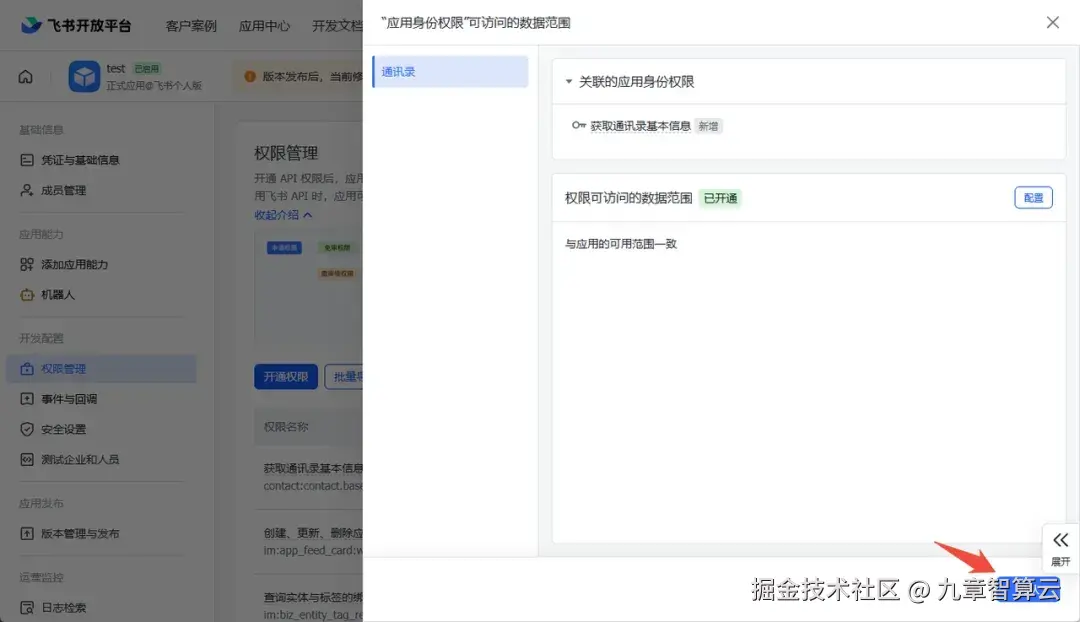
Task: Click the 配置 button next to 已开通
Action: point(1033,197)
